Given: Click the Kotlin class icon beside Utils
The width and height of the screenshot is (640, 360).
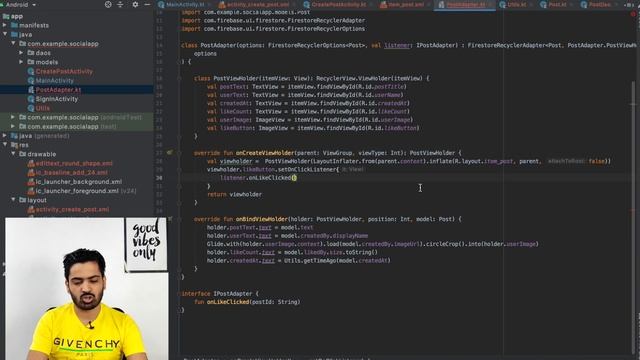Looking at the screenshot, I should pyautogui.click(x=31, y=108).
